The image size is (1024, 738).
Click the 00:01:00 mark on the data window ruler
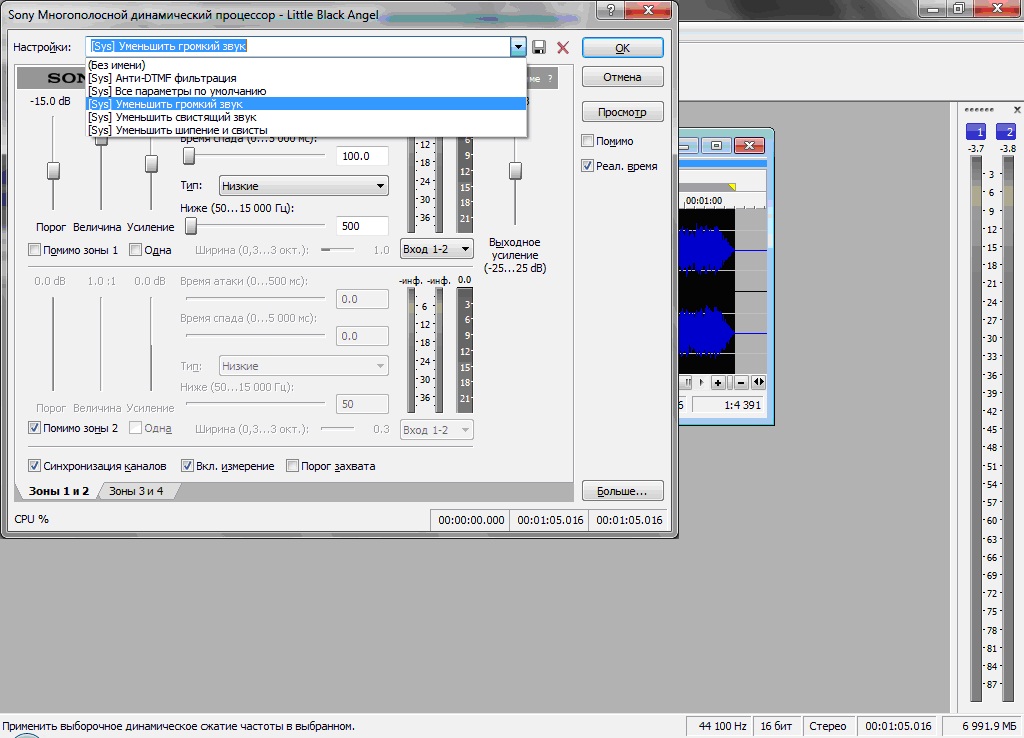(x=704, y=201)
